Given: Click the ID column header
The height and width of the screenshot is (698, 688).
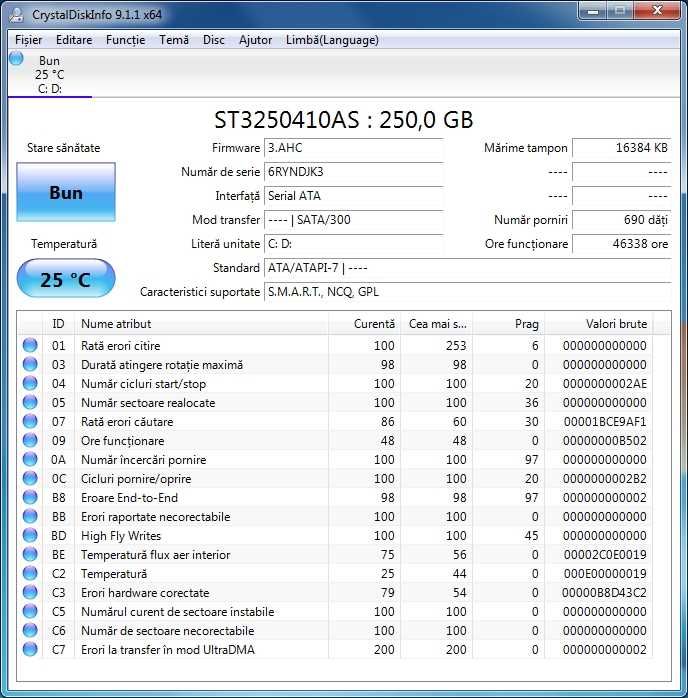Looking at the screenshot, I should [58, 324].
